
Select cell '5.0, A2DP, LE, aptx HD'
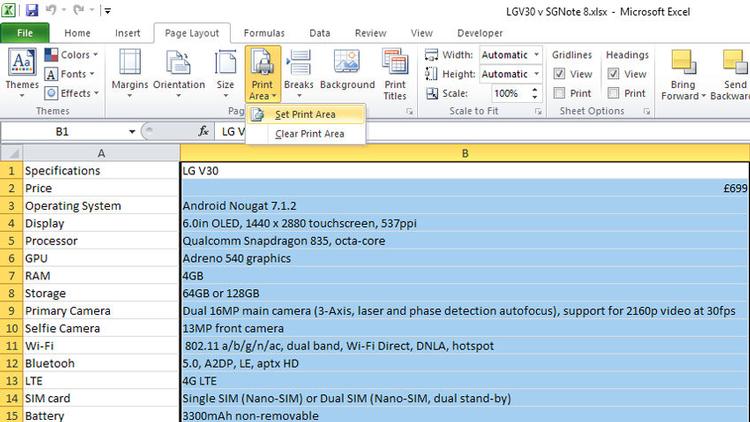464,363
